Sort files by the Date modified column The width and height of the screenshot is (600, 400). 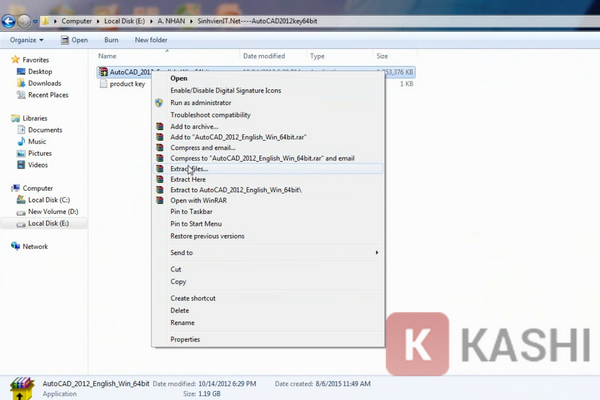[x=264, y=56]
